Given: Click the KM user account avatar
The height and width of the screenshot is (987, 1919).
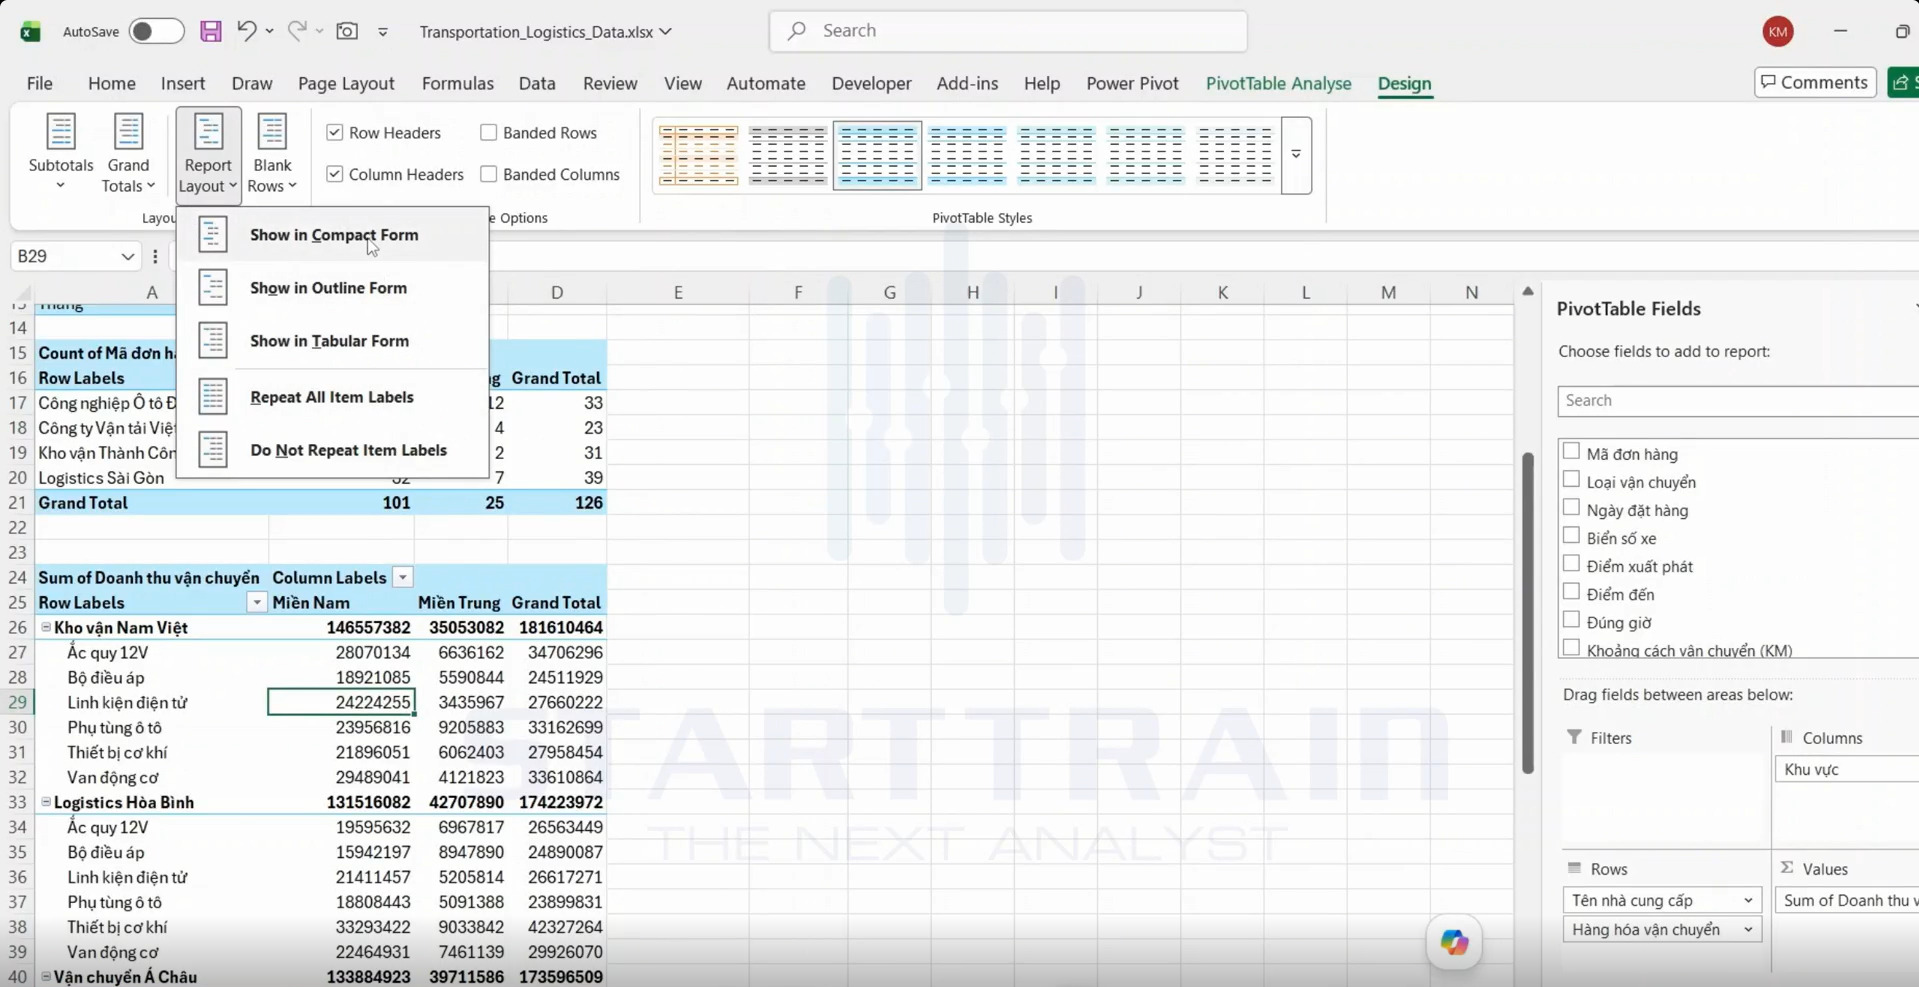Looking at the screenshot, I should click(x=1777, y=31).
